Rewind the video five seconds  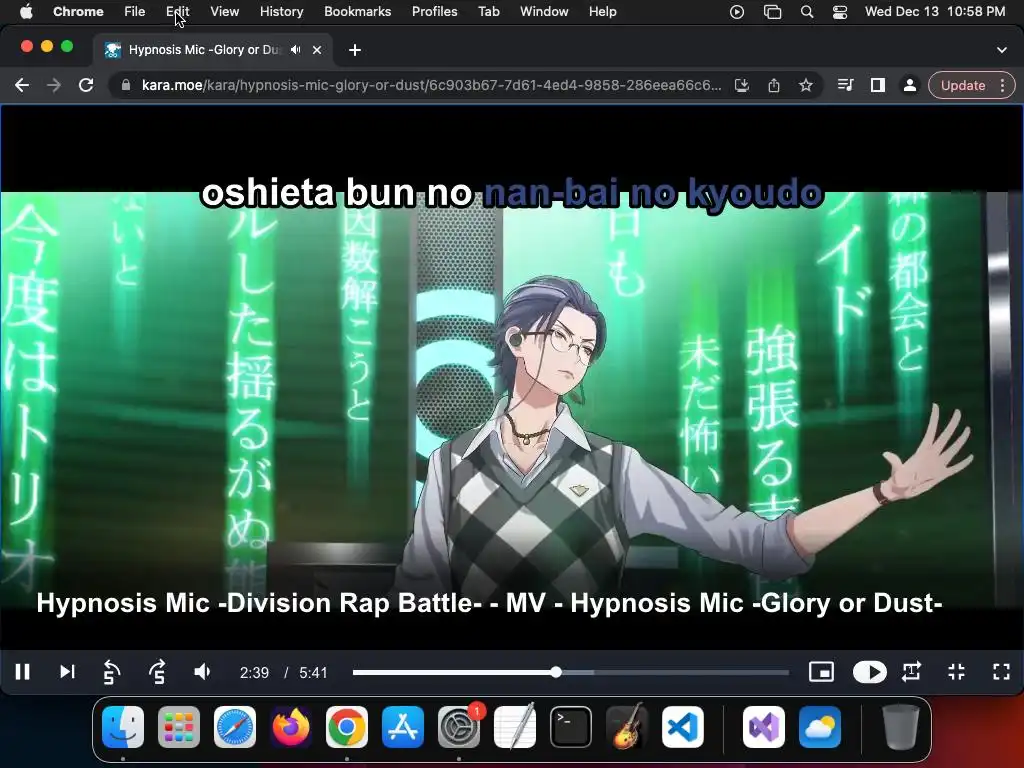112,672
